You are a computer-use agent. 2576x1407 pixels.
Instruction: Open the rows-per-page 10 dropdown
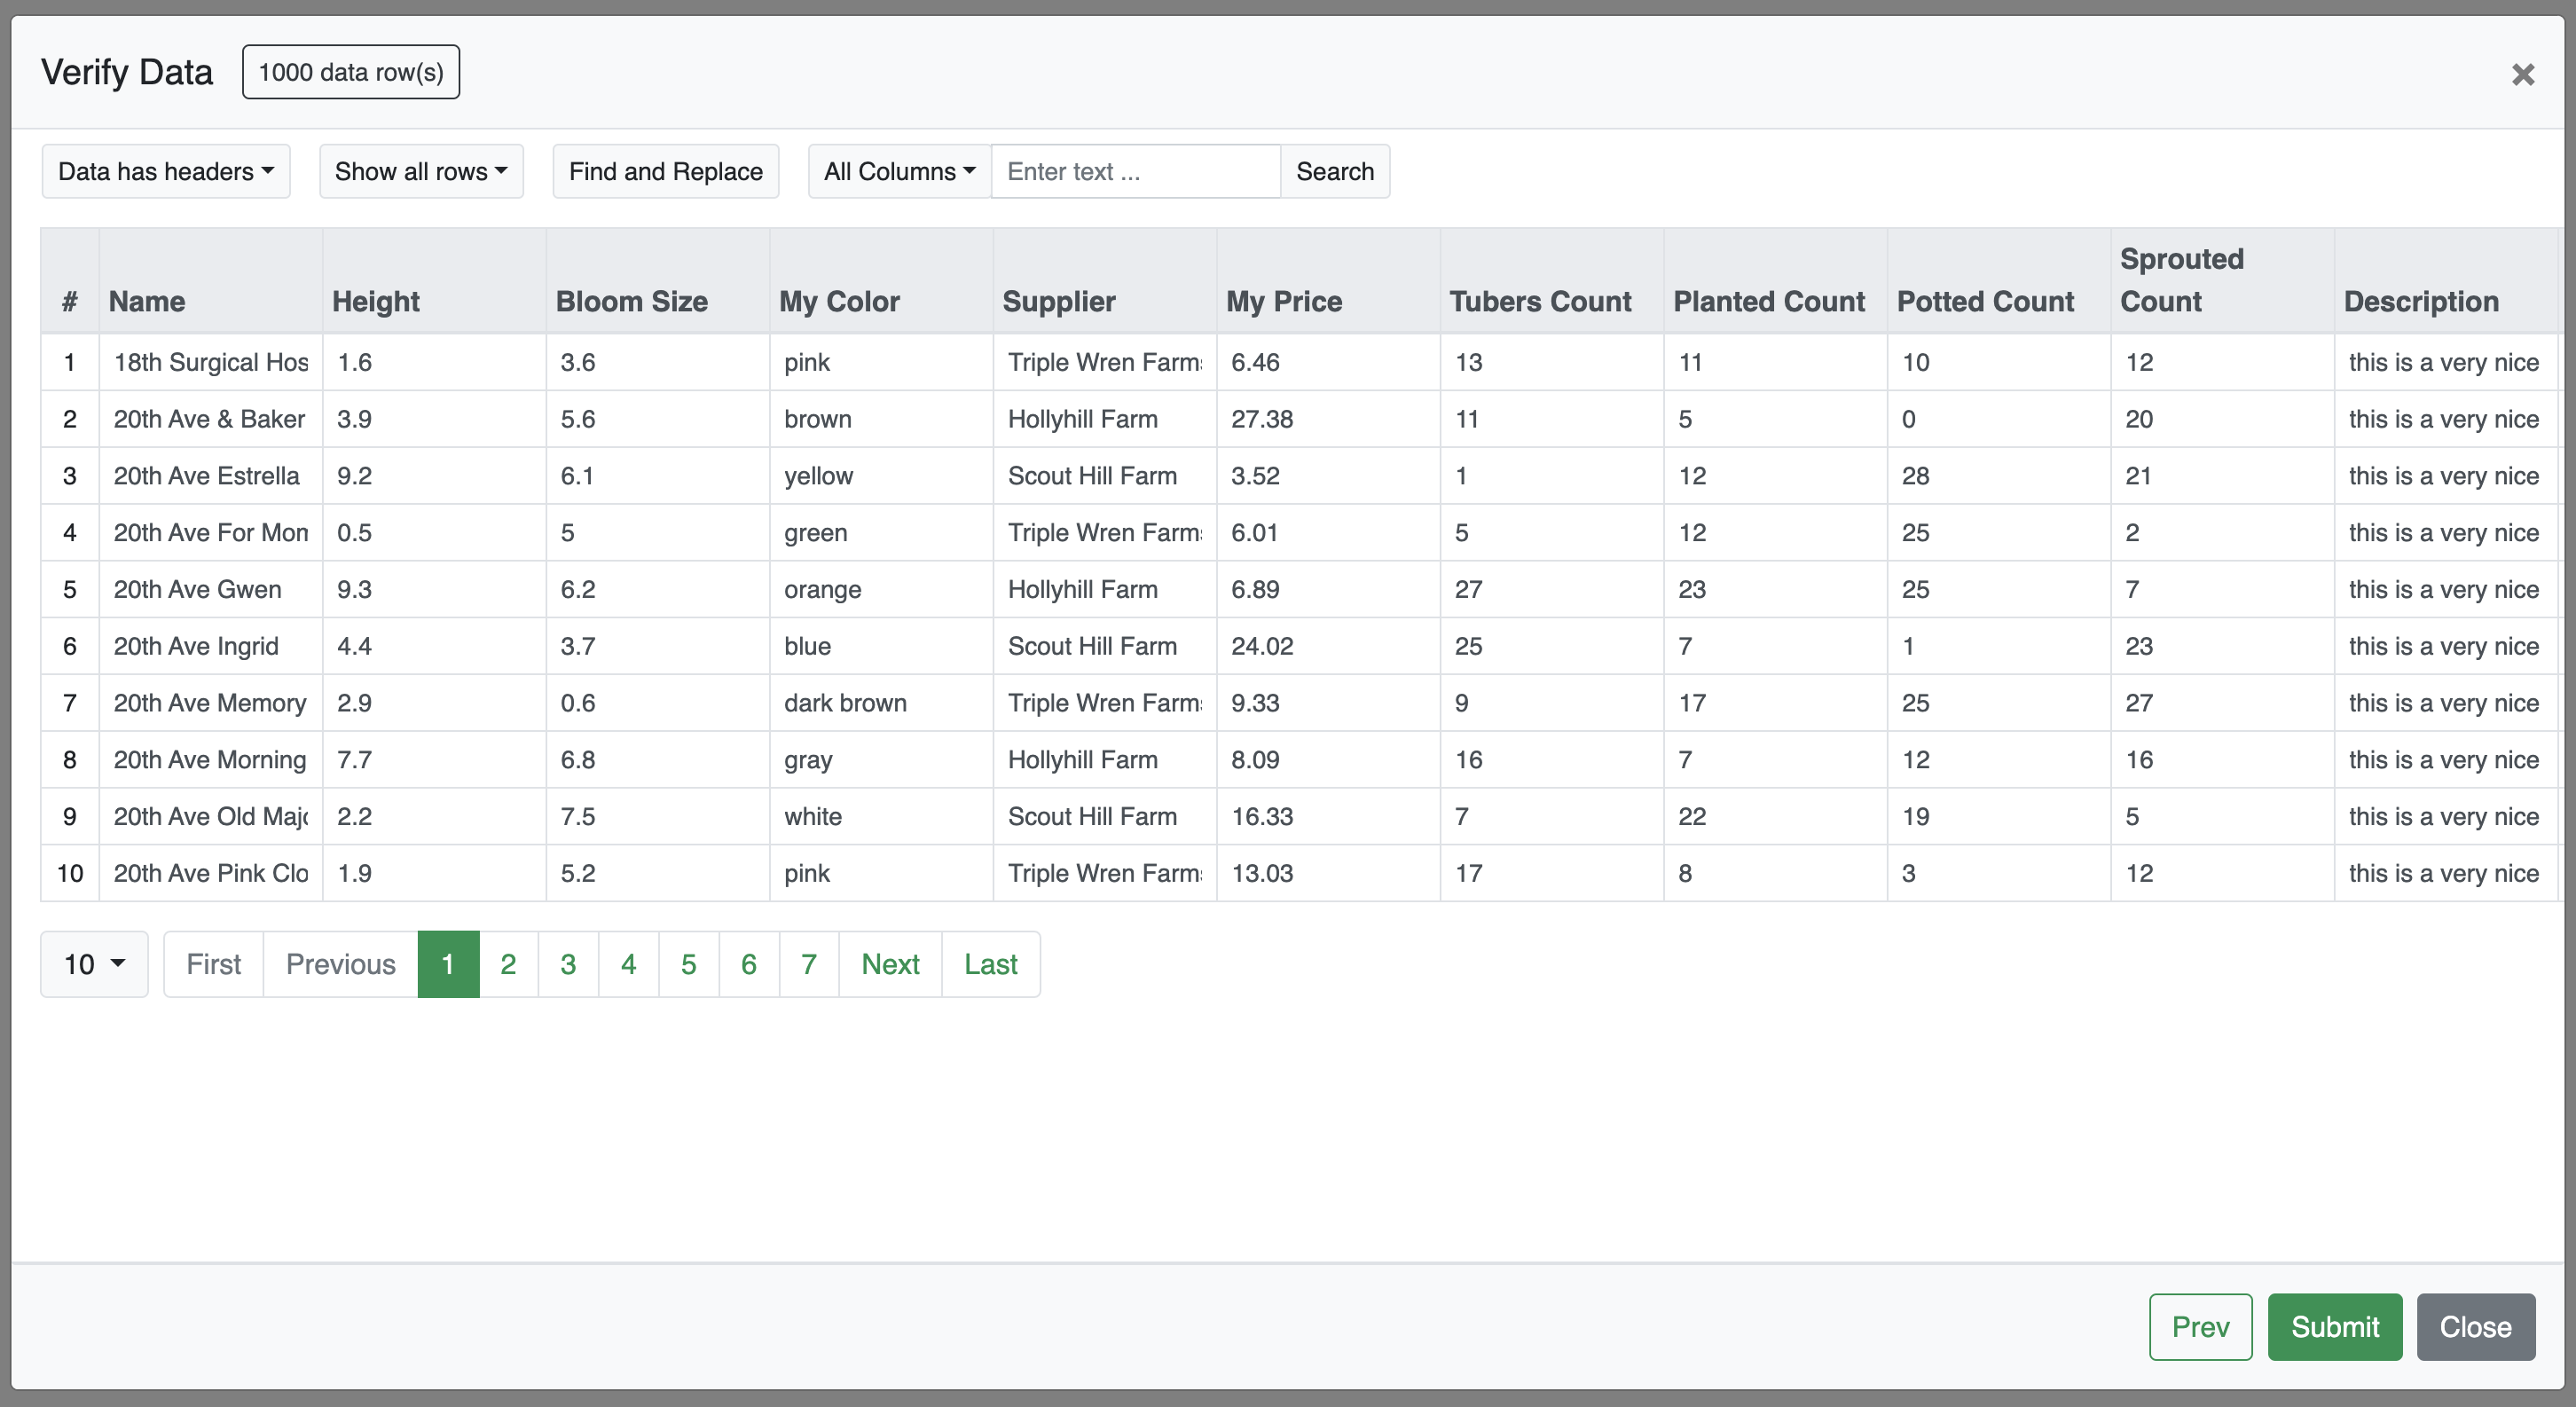[94, 964]
